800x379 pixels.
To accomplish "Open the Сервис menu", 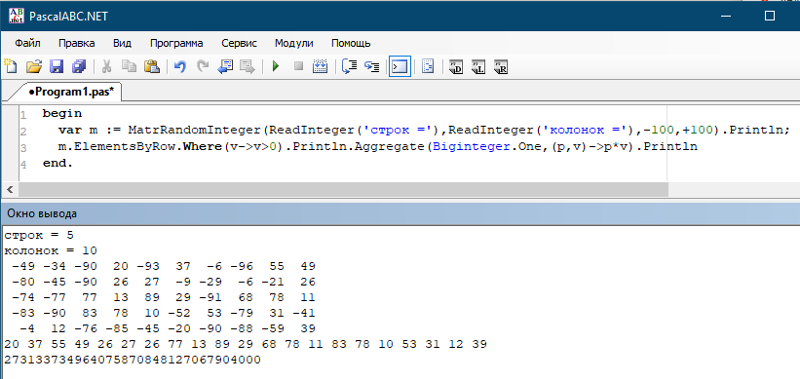I will coord(239,43).
